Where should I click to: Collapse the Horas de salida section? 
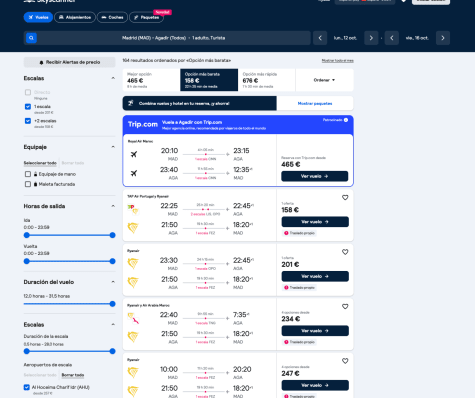113,206
